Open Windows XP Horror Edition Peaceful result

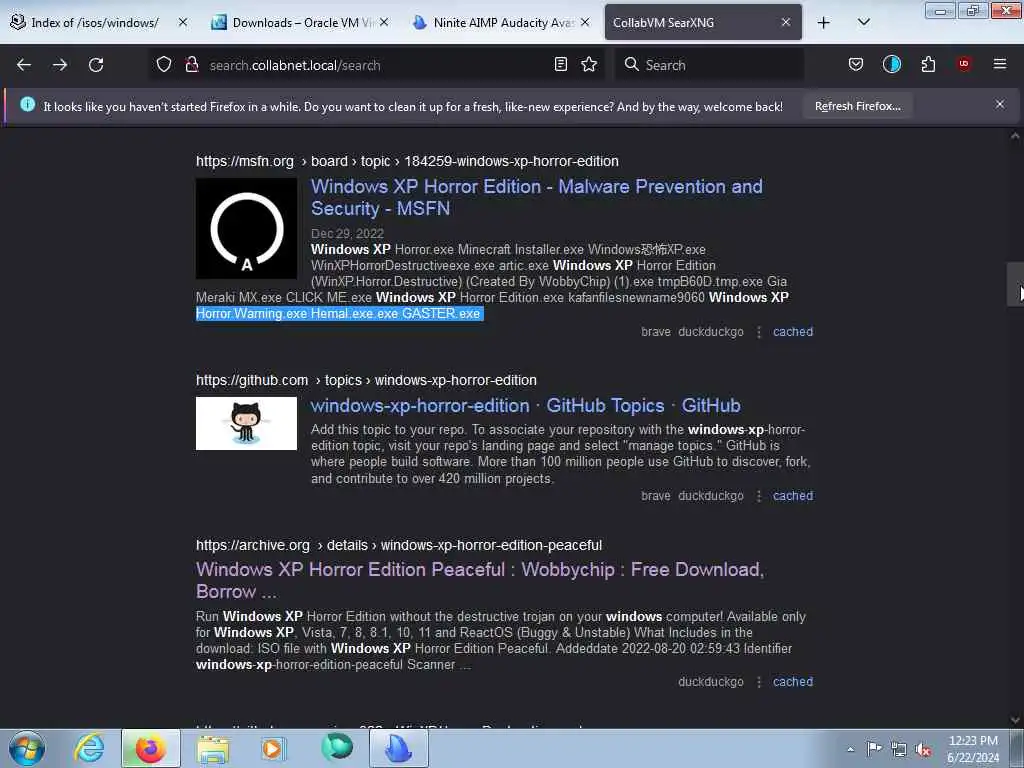coord(480,581)
